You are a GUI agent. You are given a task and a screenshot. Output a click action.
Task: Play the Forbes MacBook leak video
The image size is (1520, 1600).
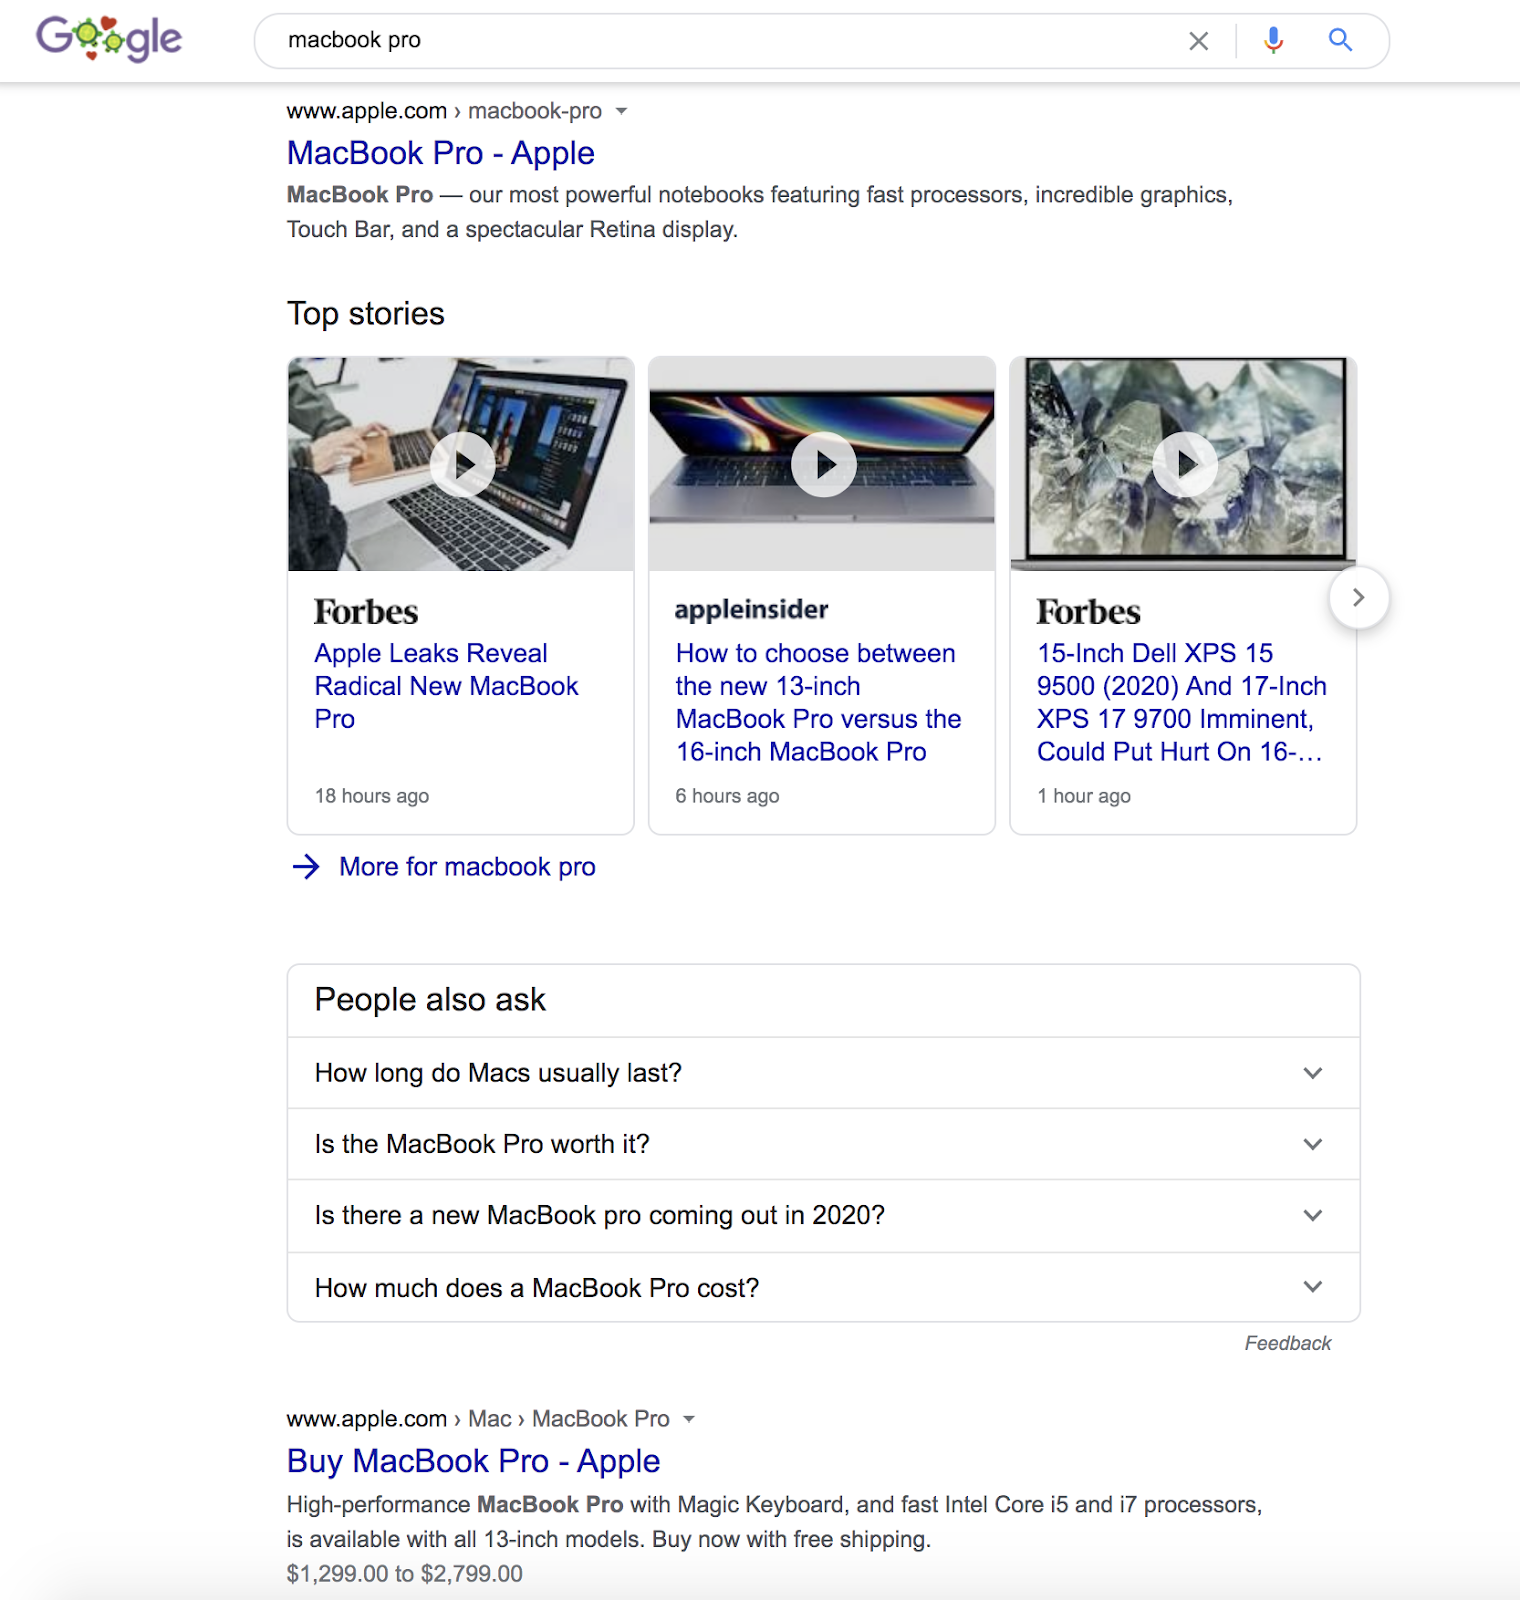click(462, 464)
